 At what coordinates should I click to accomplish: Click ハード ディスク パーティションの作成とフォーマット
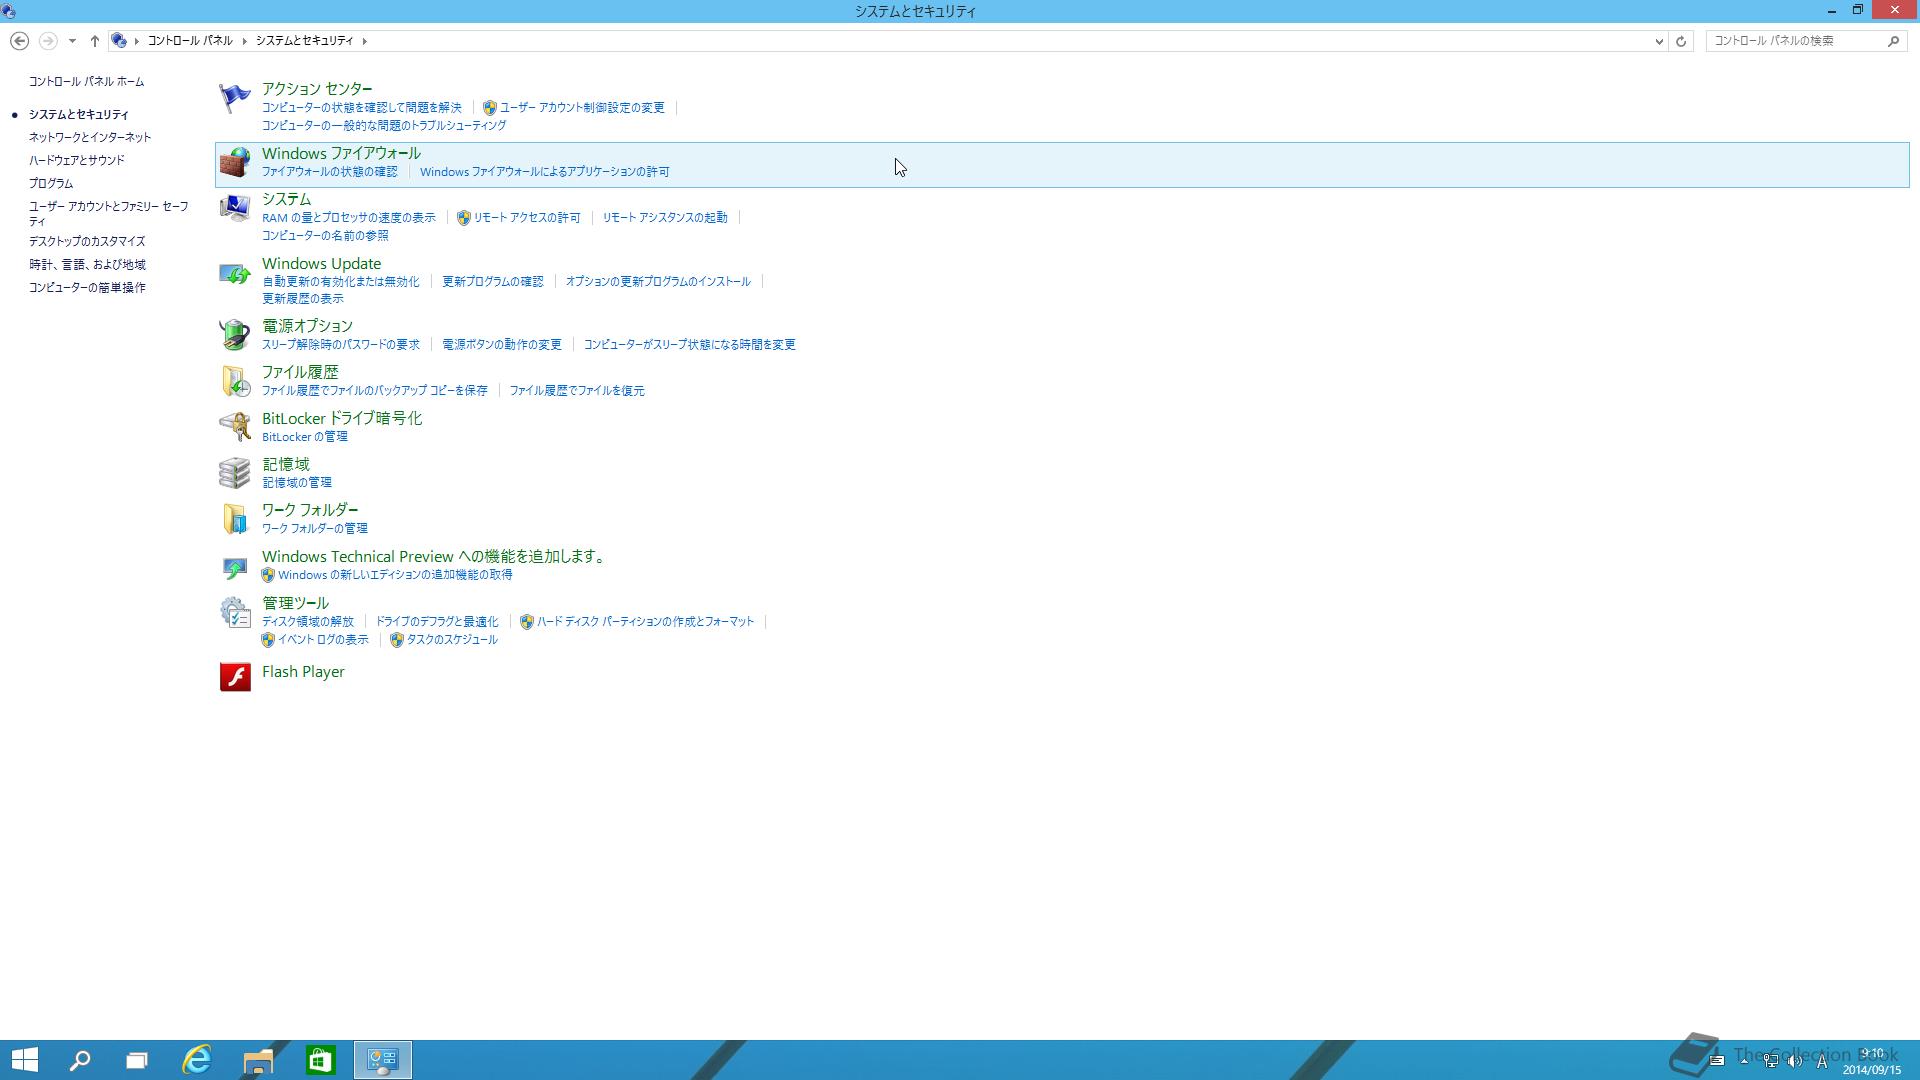[645, 622]
